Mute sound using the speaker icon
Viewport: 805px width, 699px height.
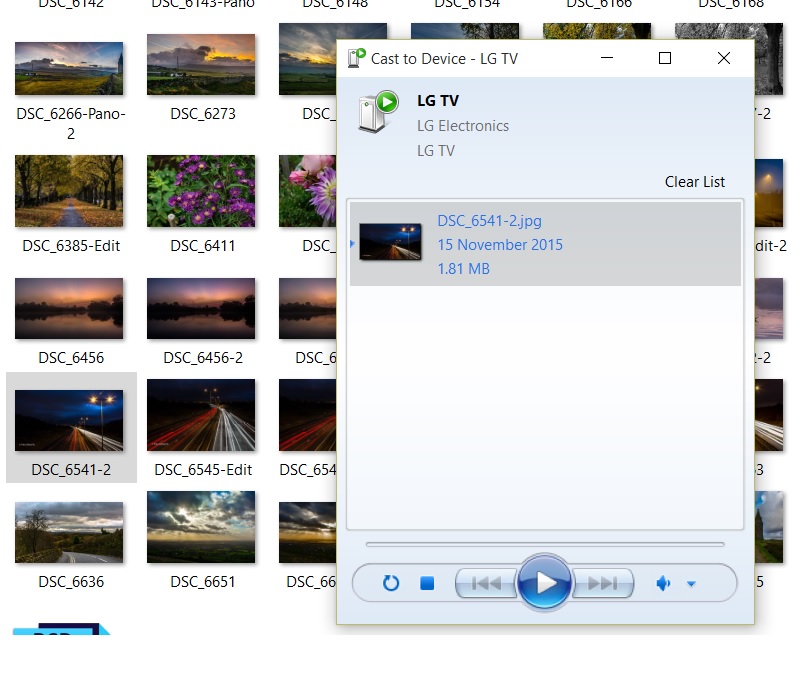[662, 583]
